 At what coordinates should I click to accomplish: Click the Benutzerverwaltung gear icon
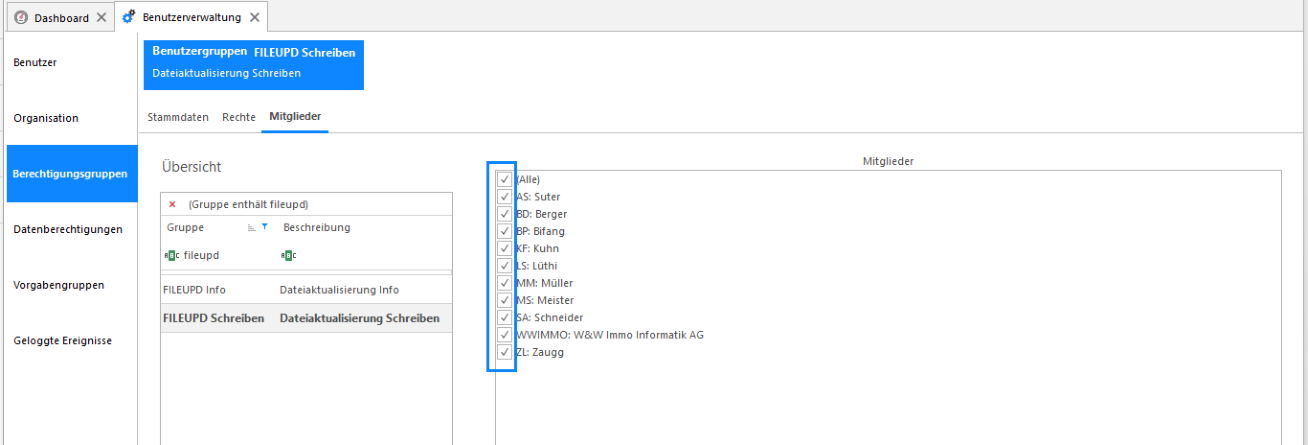coord(129,18)
